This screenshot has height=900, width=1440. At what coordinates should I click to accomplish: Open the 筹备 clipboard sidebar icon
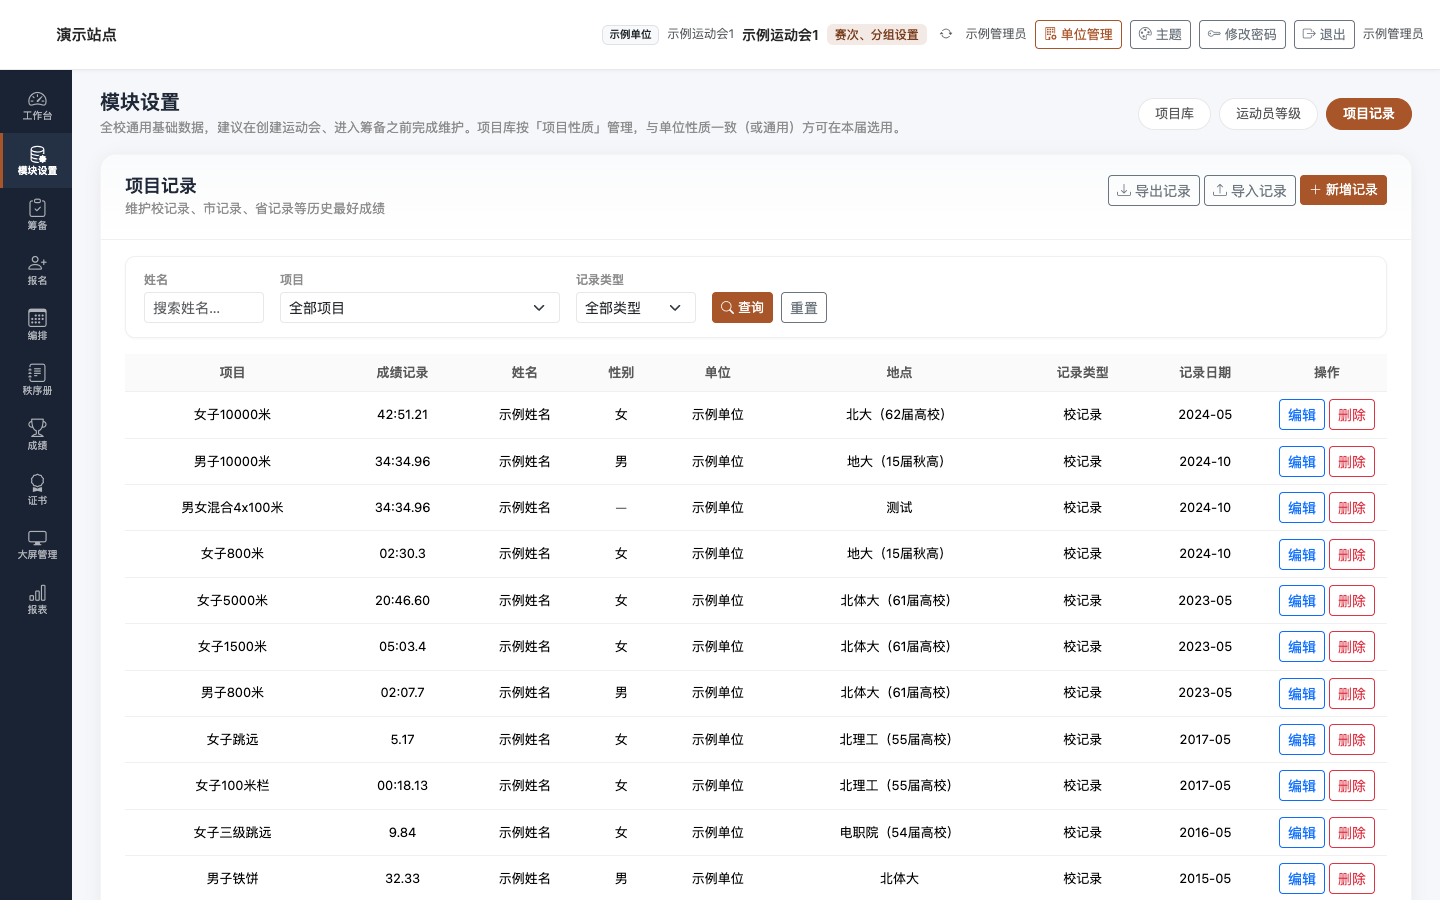(x=37, y=215)
